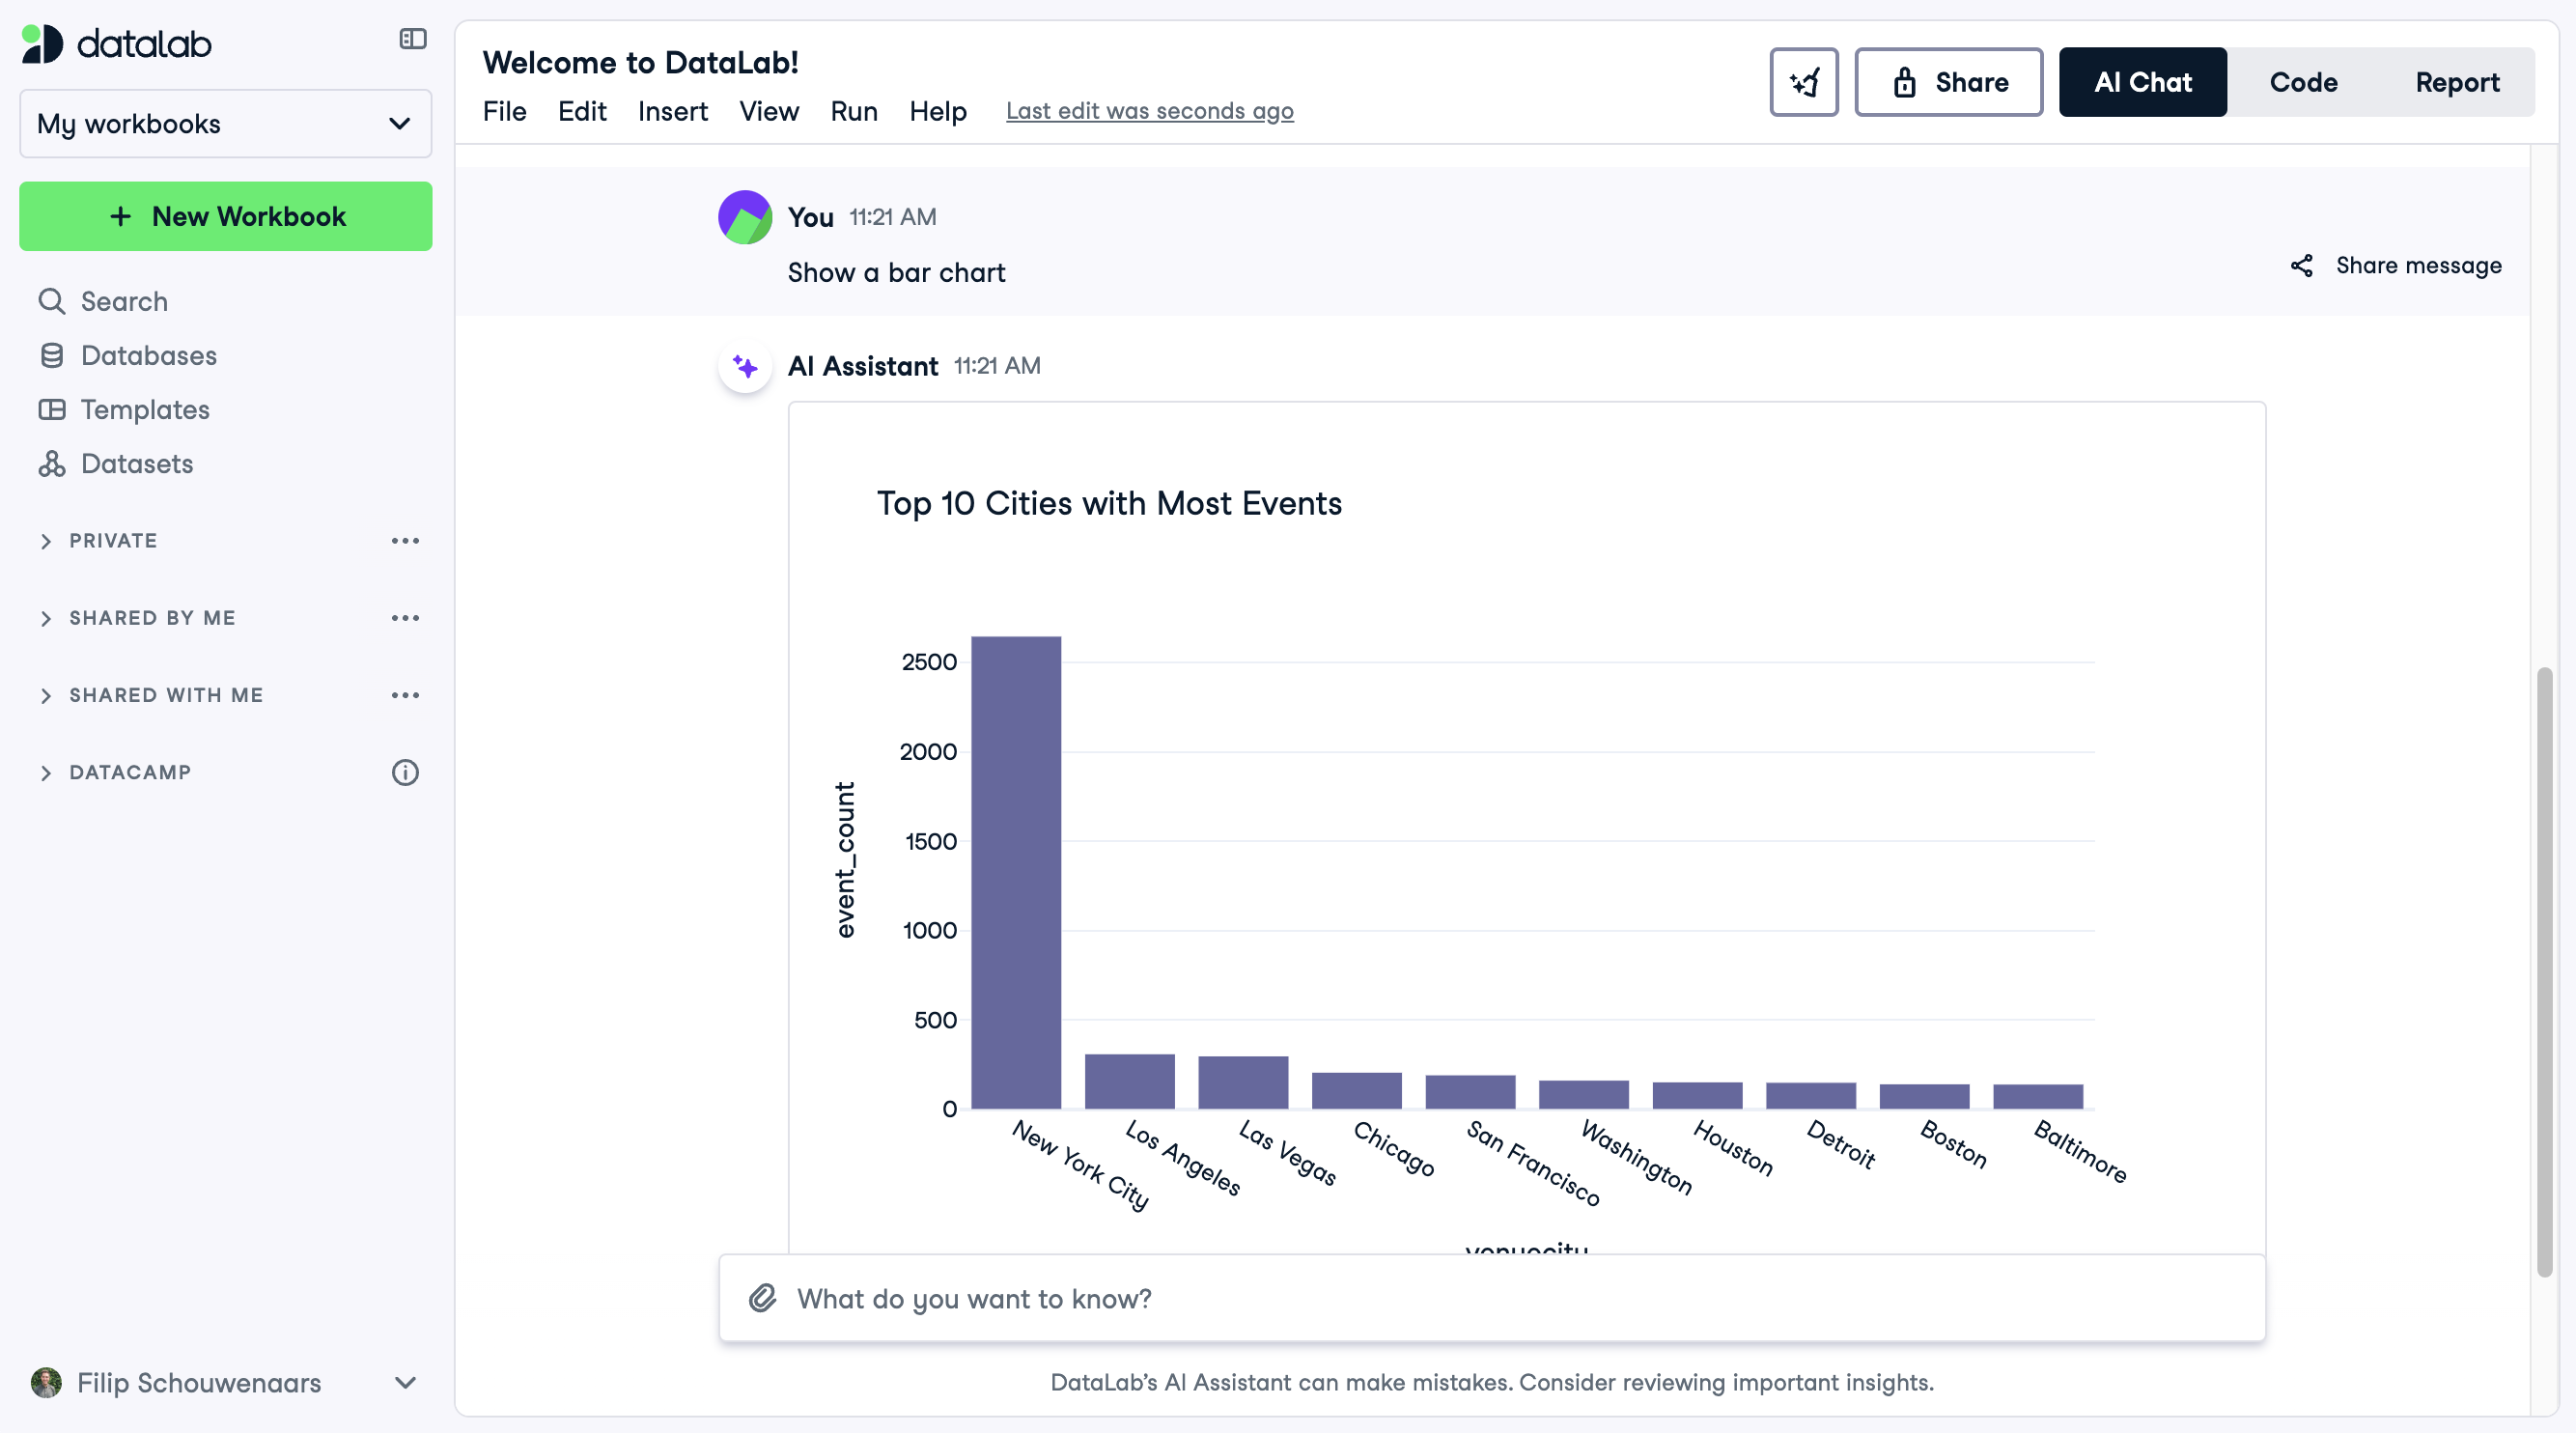Open options for Private section
Screen dimensions: 2576x1433
(x=405, y=541)
